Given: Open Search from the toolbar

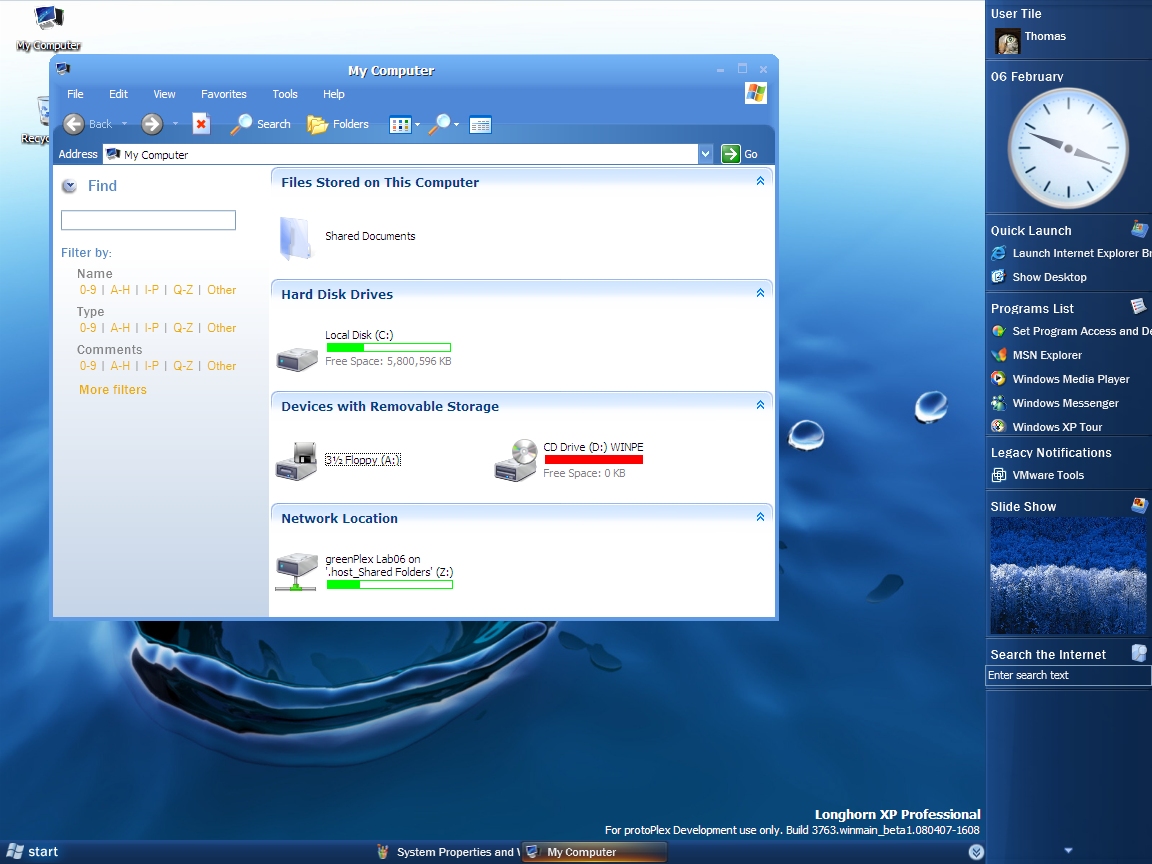Looking at the screenshot, I should point(261,124).
